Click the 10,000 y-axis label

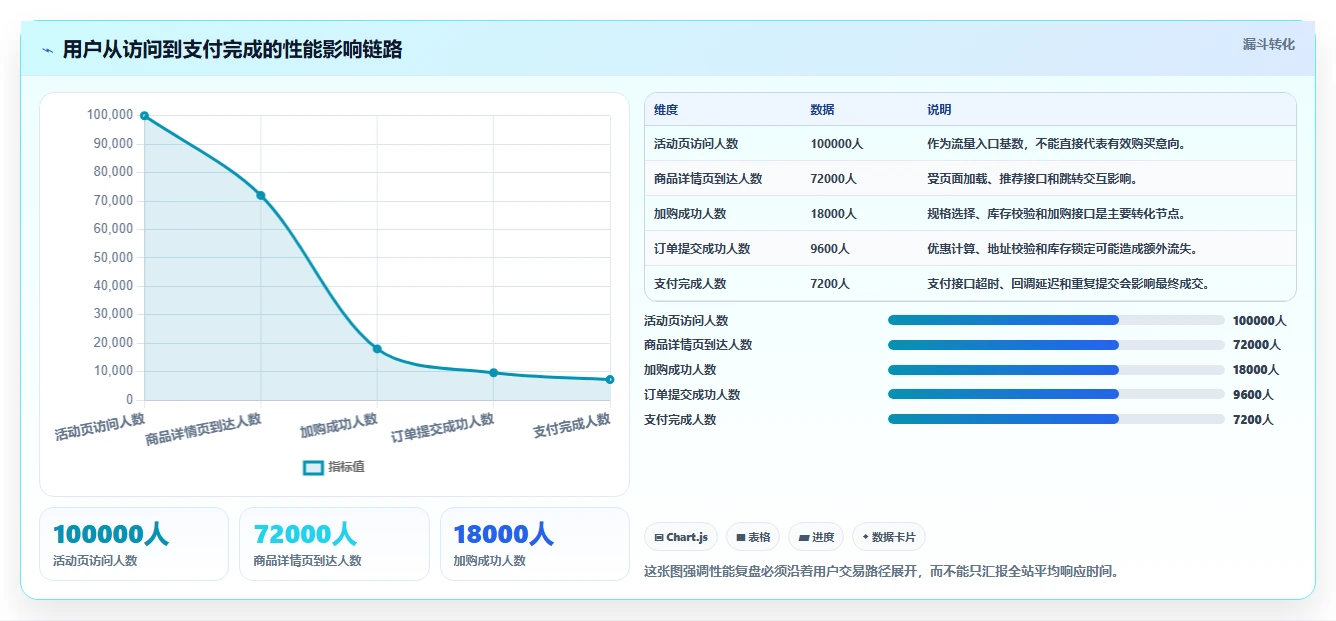(113, 371)
